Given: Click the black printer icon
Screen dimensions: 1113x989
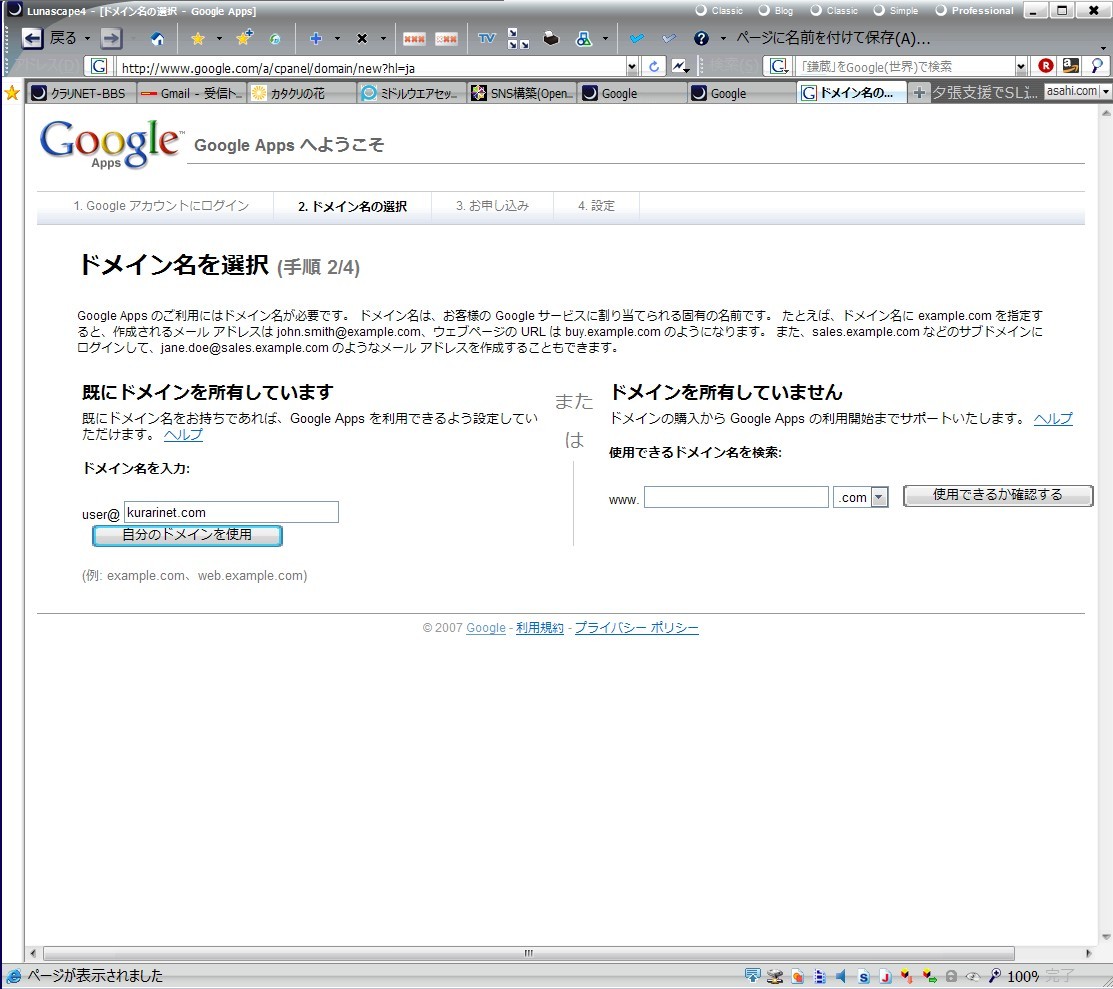Looking at the screenshot, I should (551, 38).
